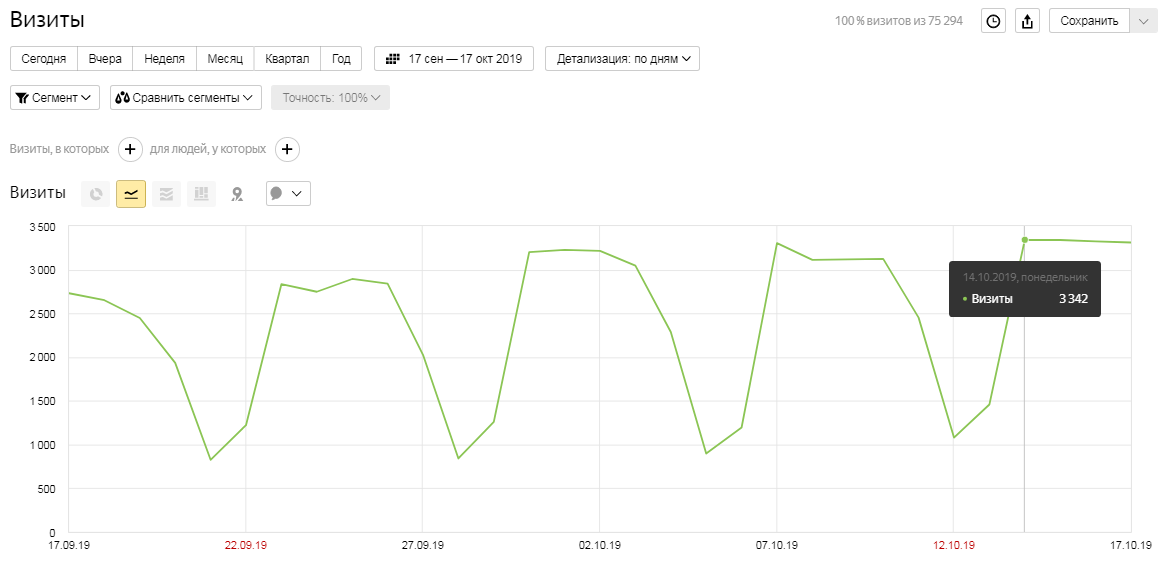The width and height of the screenshot is (1164, 568).
Task: Open Детализация: по дням dropdown
Action: [x=622, y=59]
